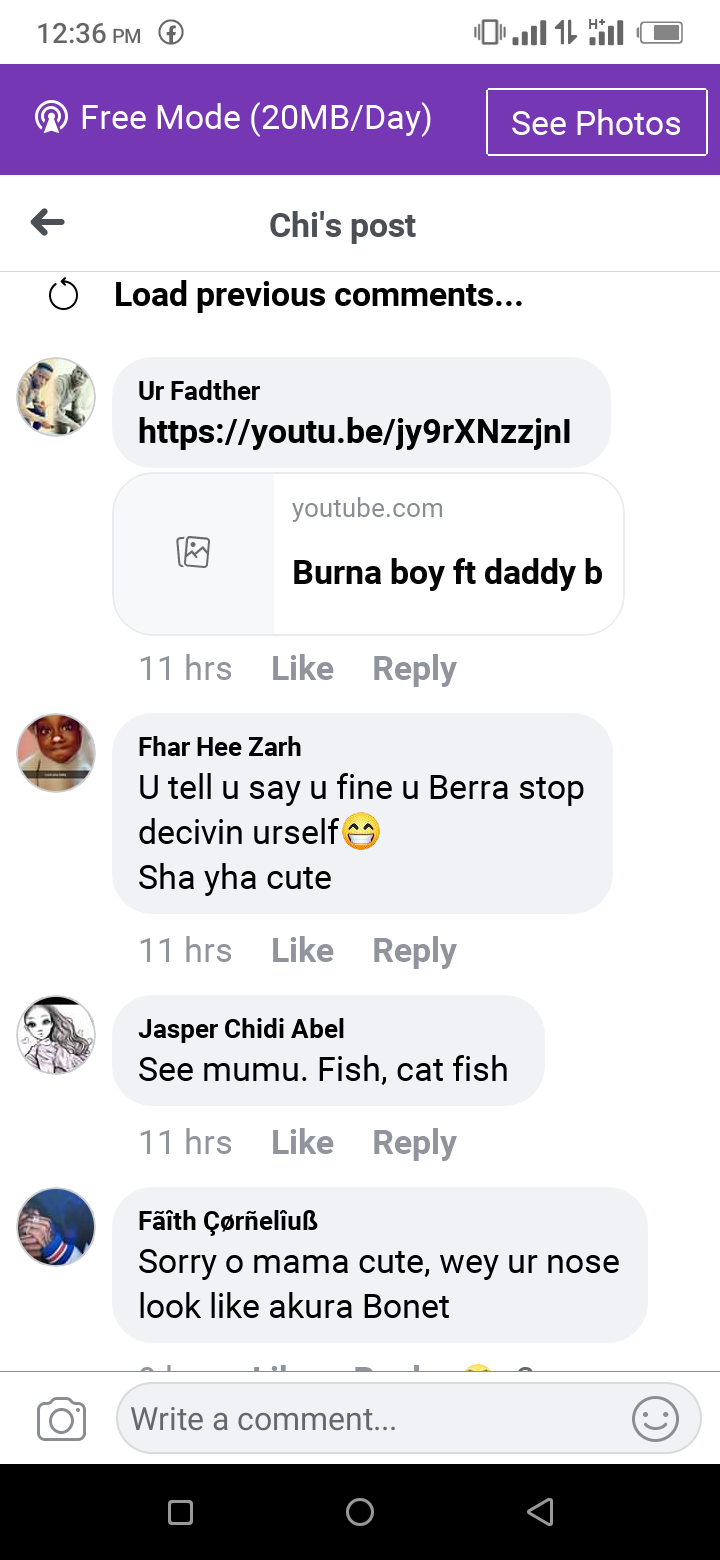Open Fhar Hee Zarh's profile picture
The image size is (720, 1560).
(56, 752)
